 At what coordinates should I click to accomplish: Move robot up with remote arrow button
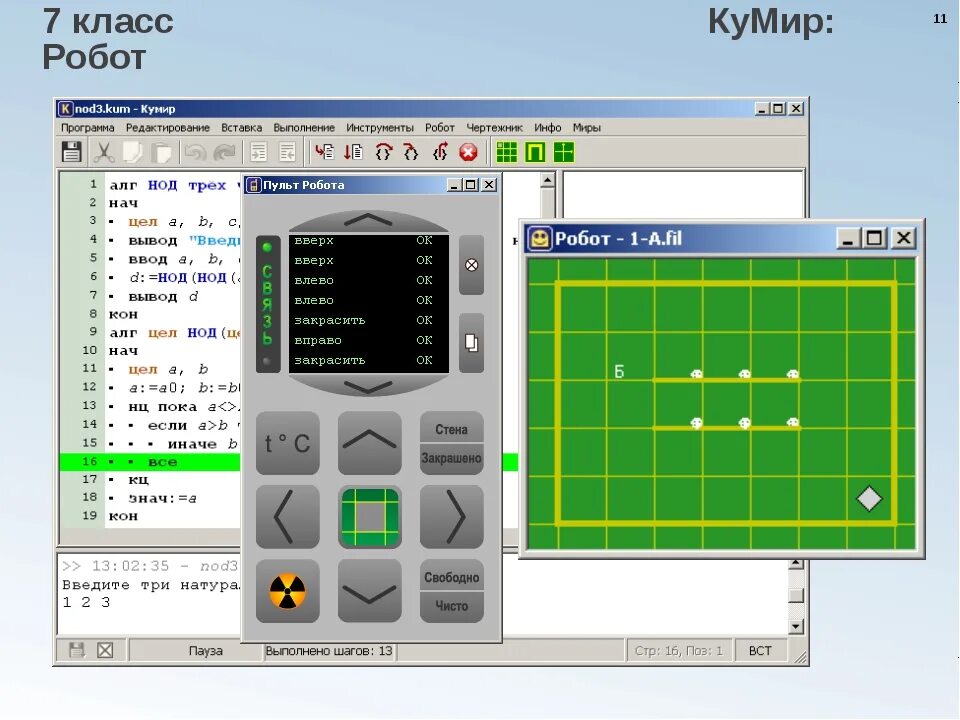click(370, 443)
